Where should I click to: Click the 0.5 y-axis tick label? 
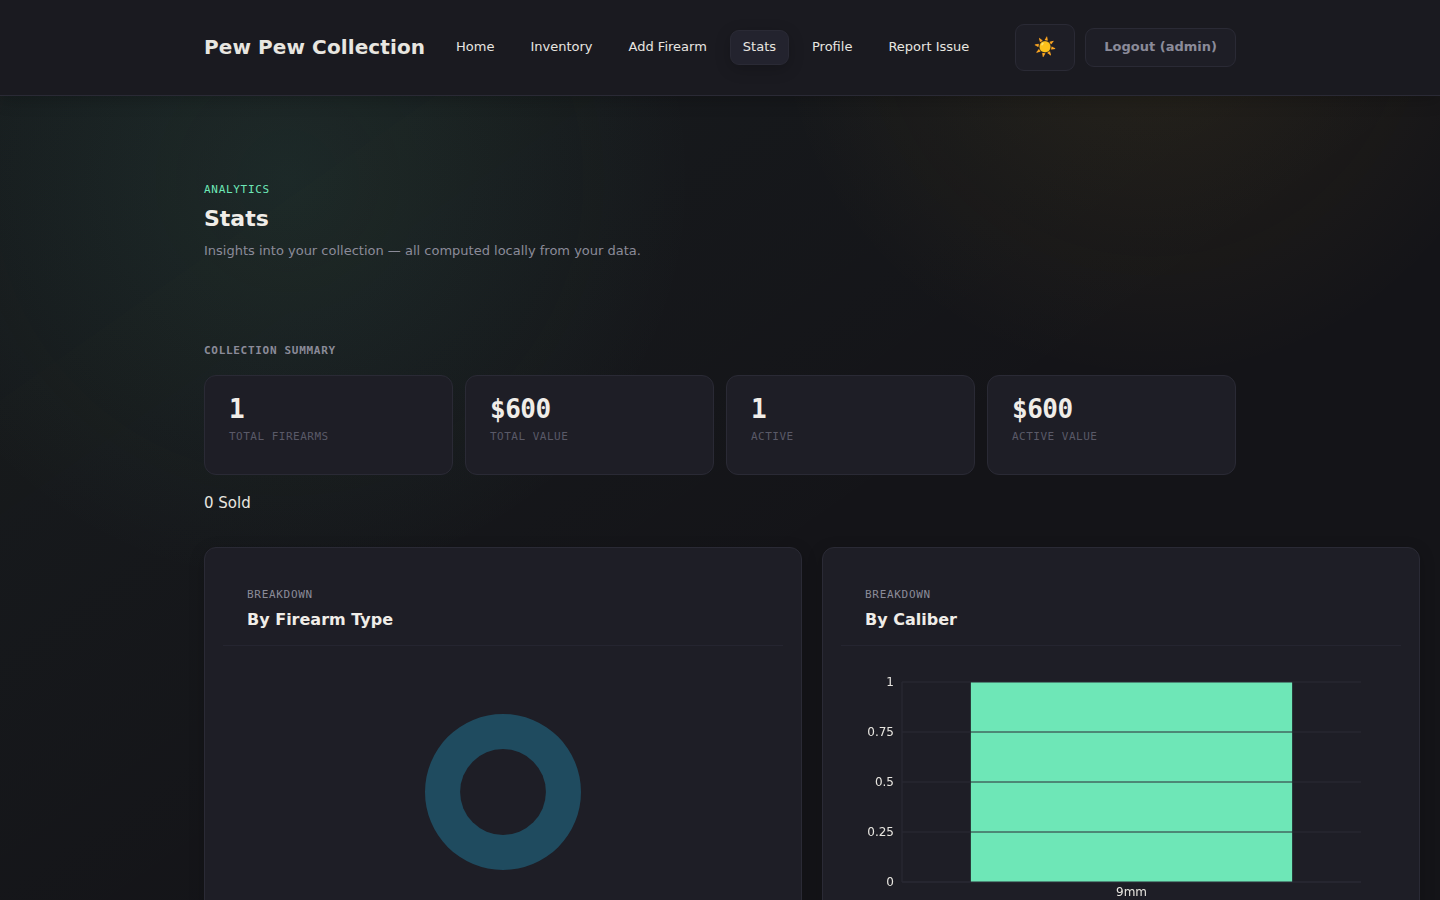click(884, 782)
